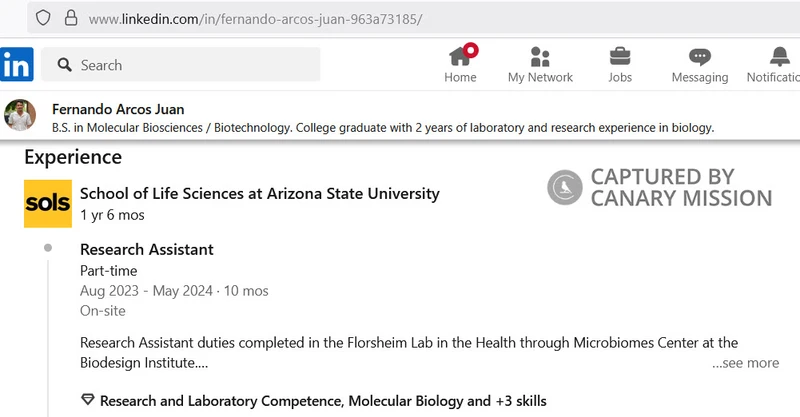Image resolution: width=800 pixels, height=417 pixels.
Task: Click the URL in address bar
Action: point(255,19)
